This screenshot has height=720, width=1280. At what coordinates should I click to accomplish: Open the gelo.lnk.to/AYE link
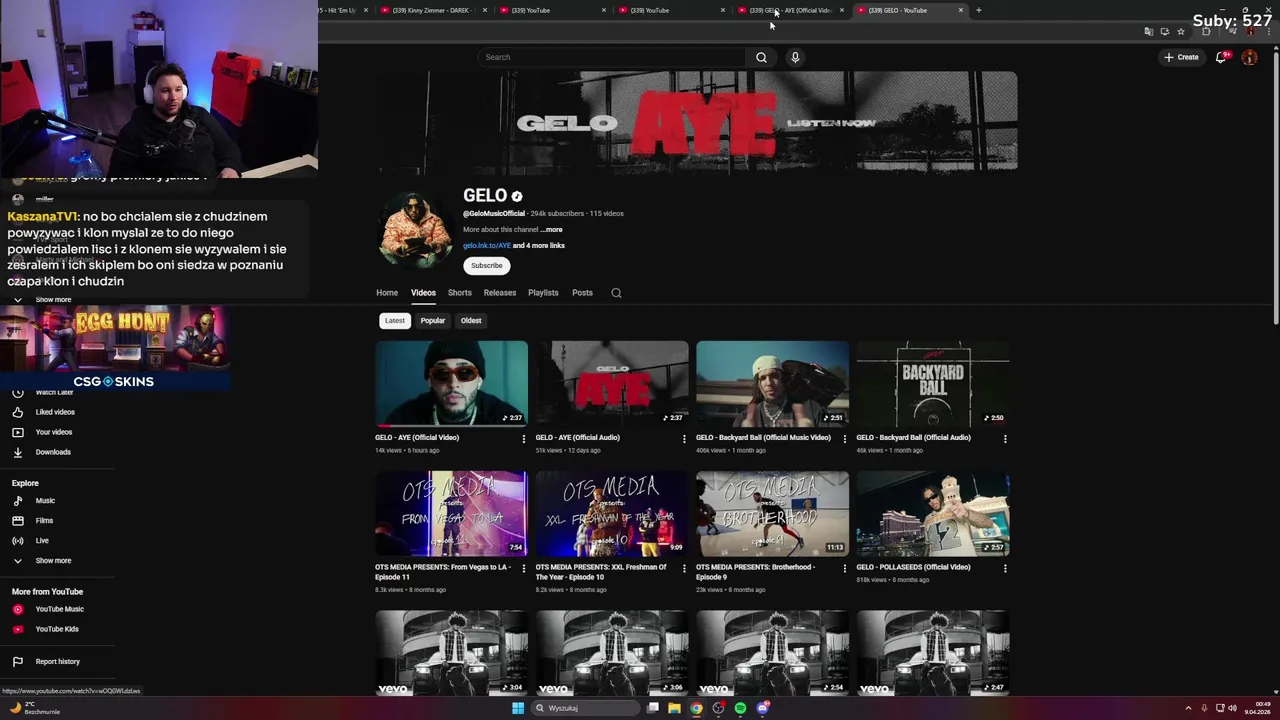487,246
